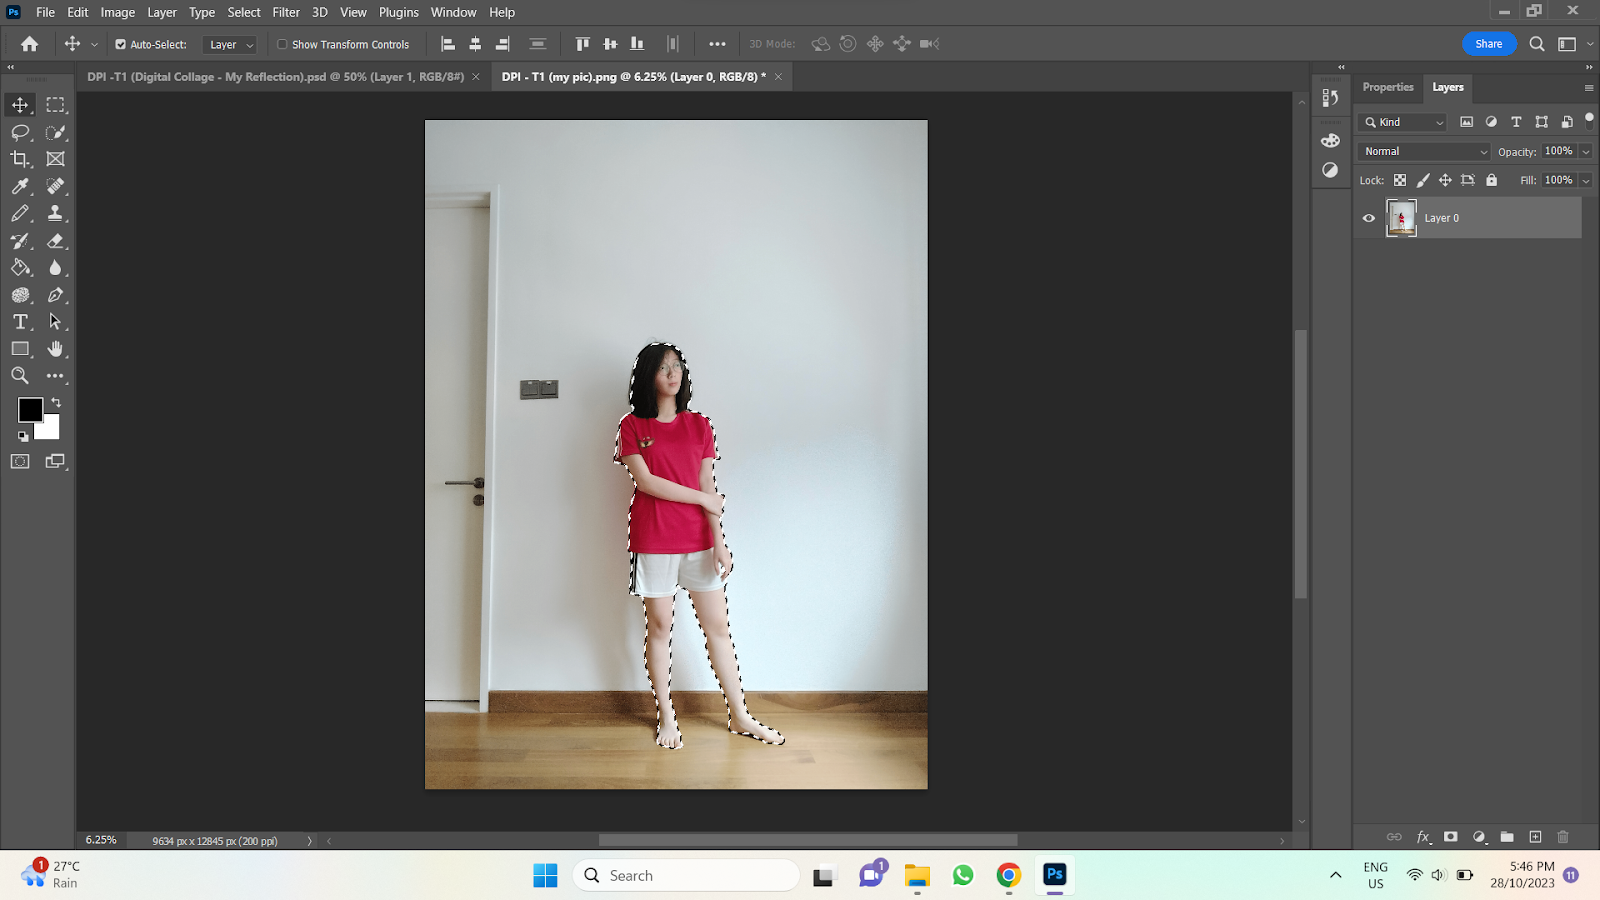Viewport: 1600px width, 900px height.
Task: Select the Rectangle shape tool
Action: pyautogui.click(x=20, y=349)
